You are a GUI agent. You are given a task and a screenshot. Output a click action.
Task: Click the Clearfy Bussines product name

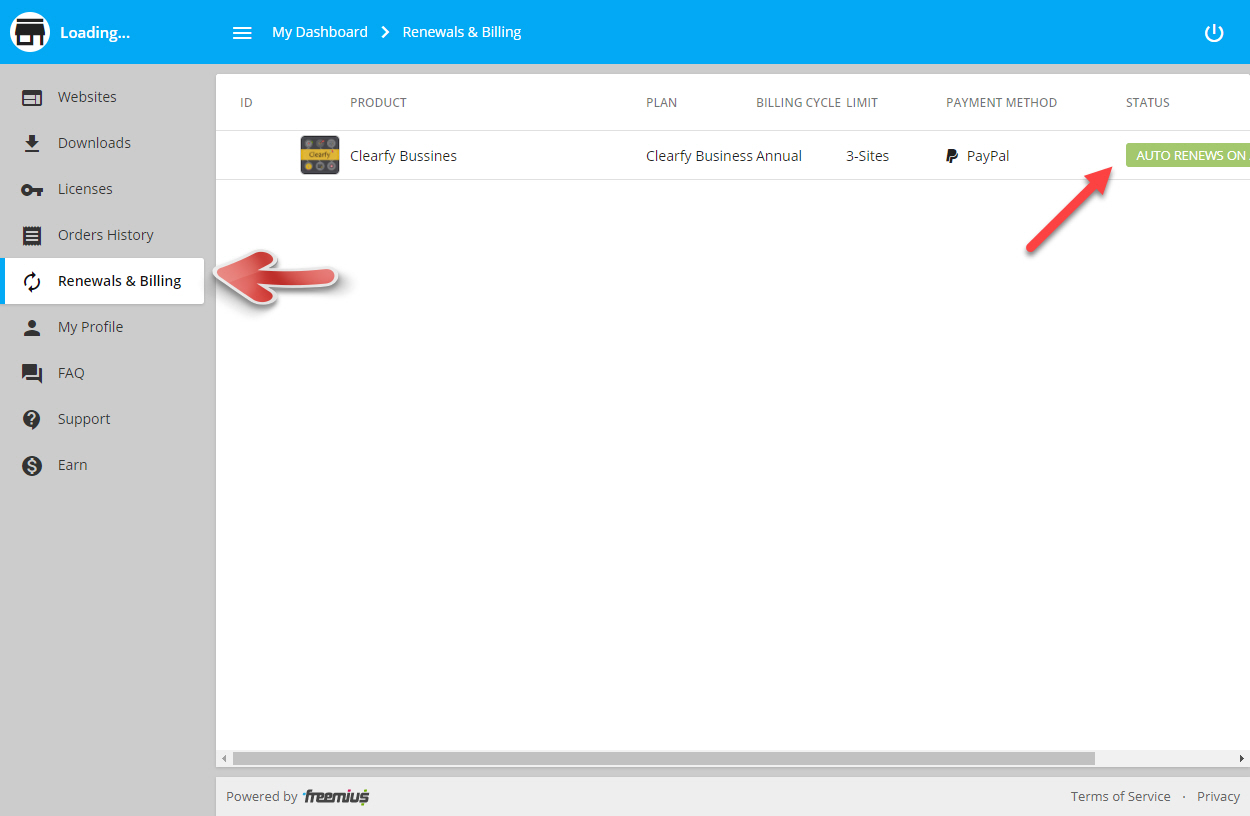click(x=403, y=156)
